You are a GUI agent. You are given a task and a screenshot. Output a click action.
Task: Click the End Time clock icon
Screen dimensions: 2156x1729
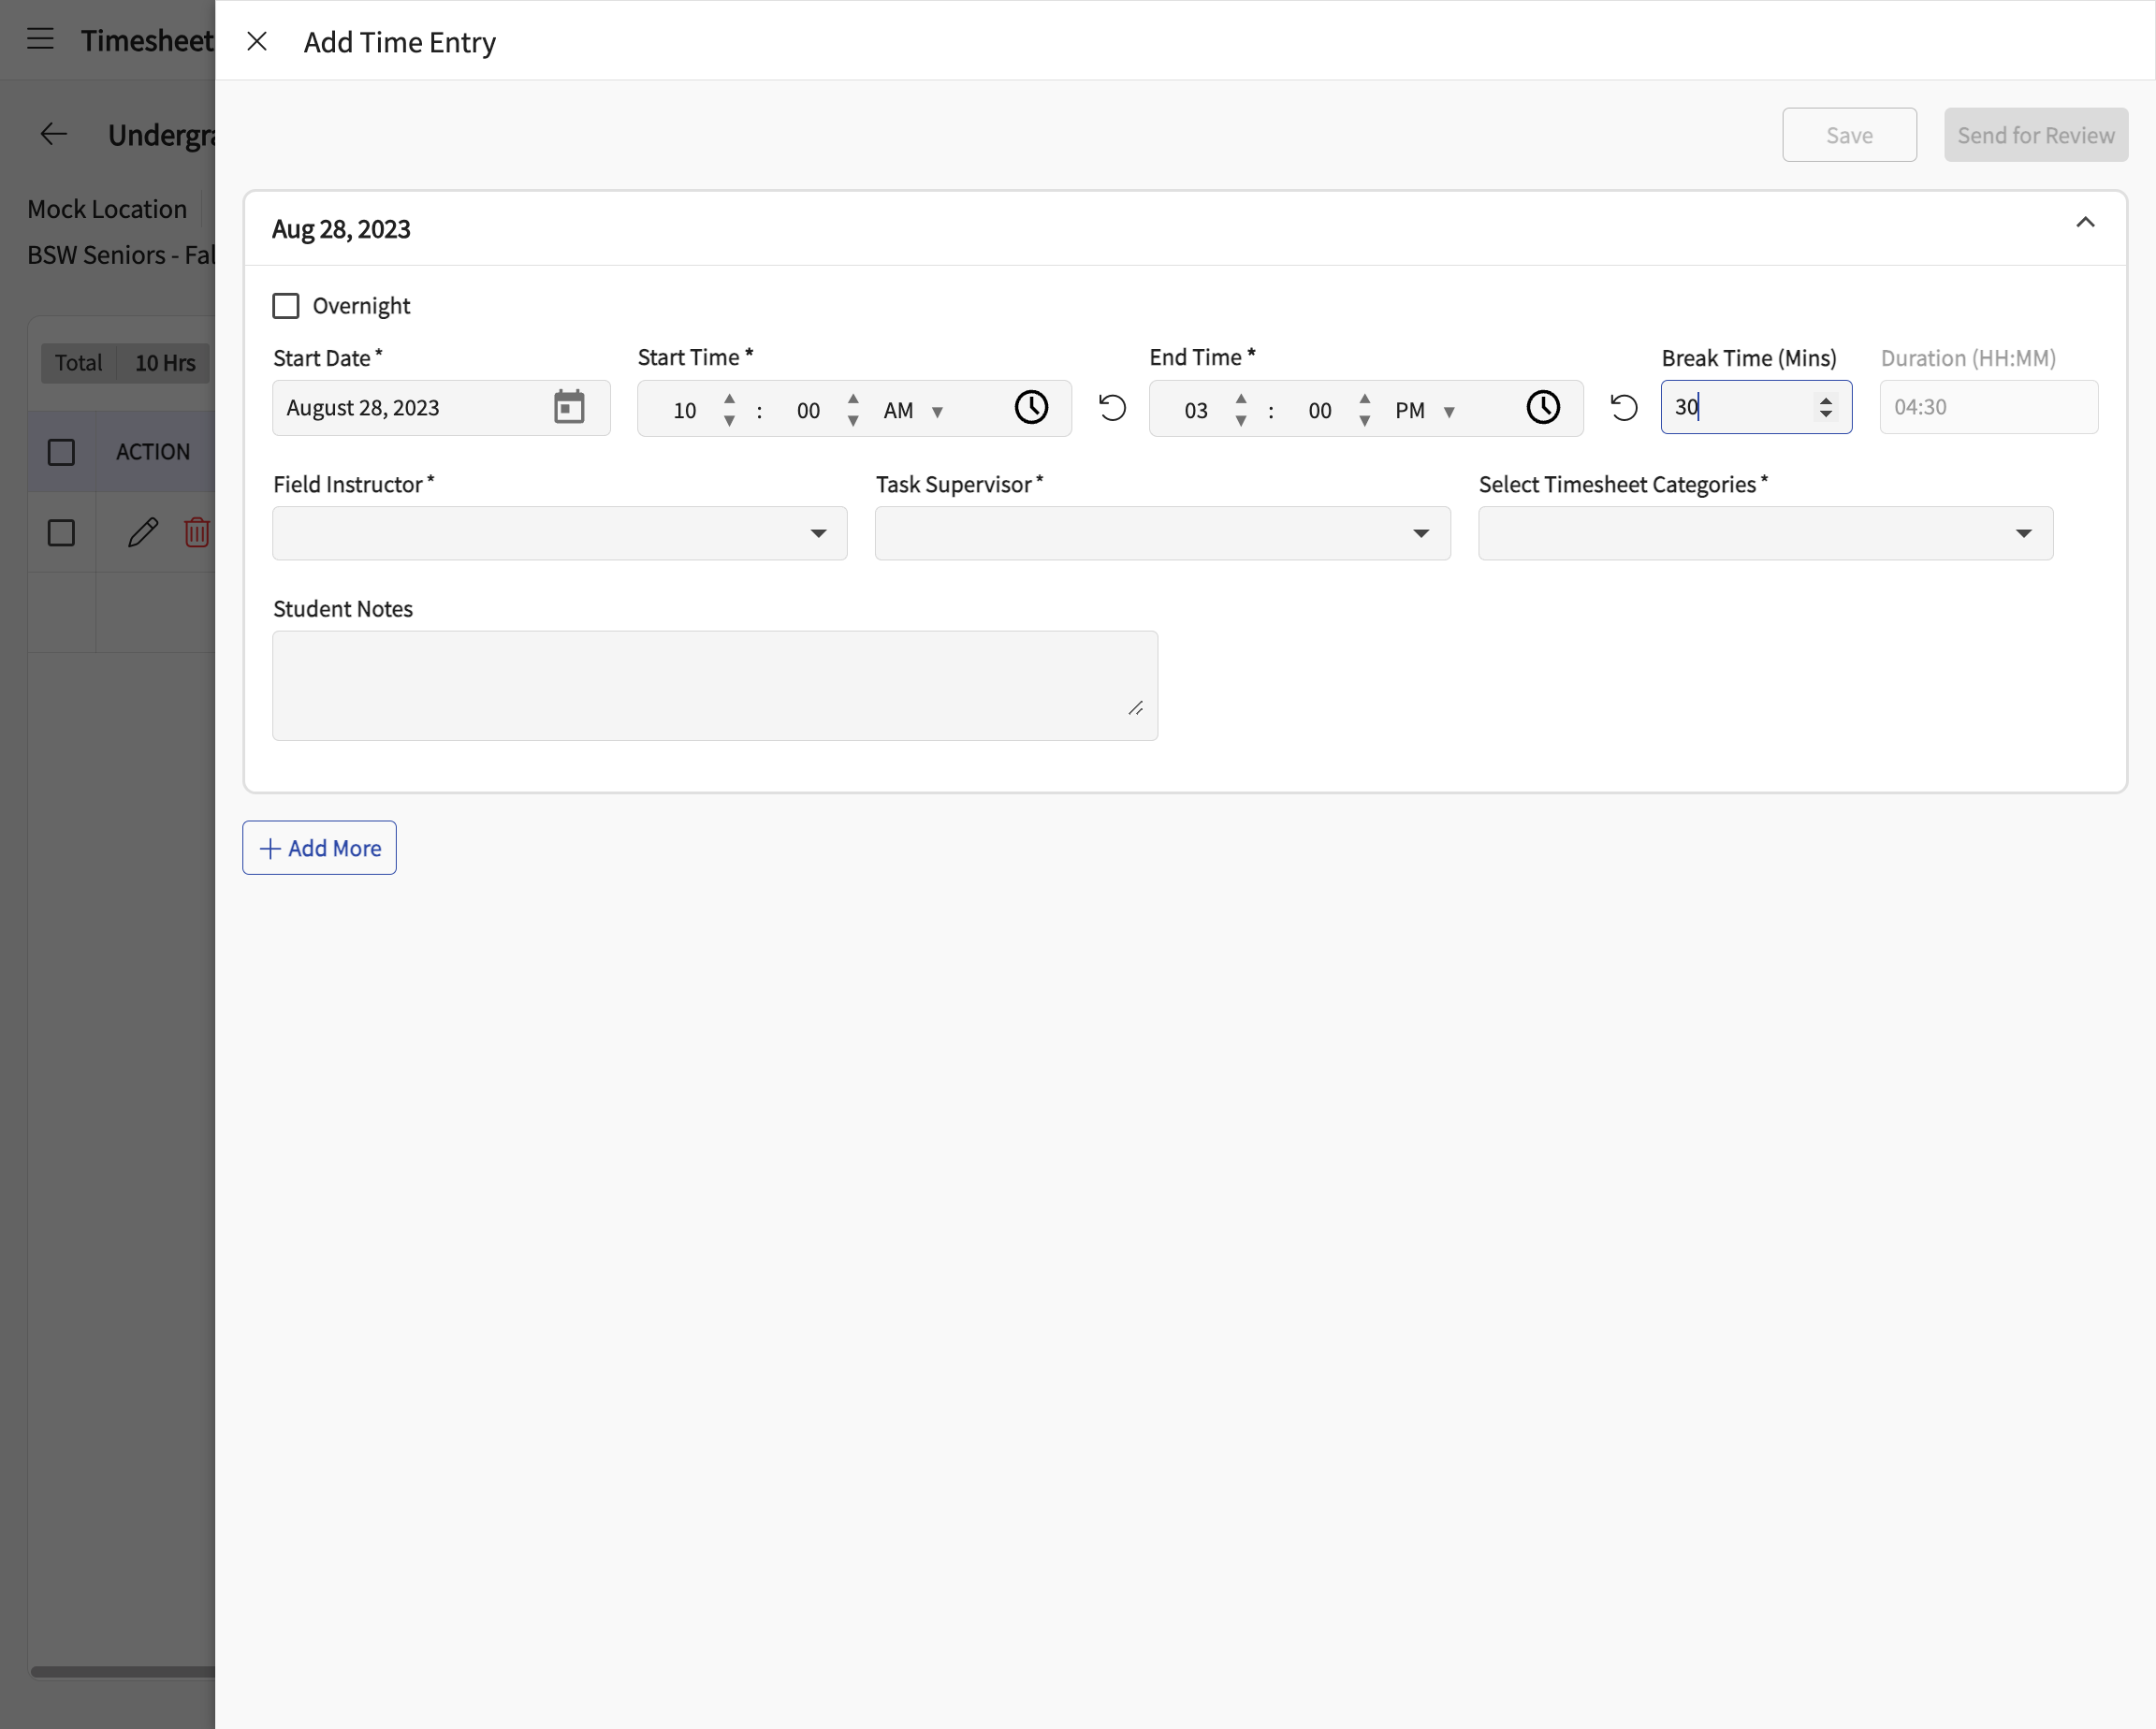1543,407
